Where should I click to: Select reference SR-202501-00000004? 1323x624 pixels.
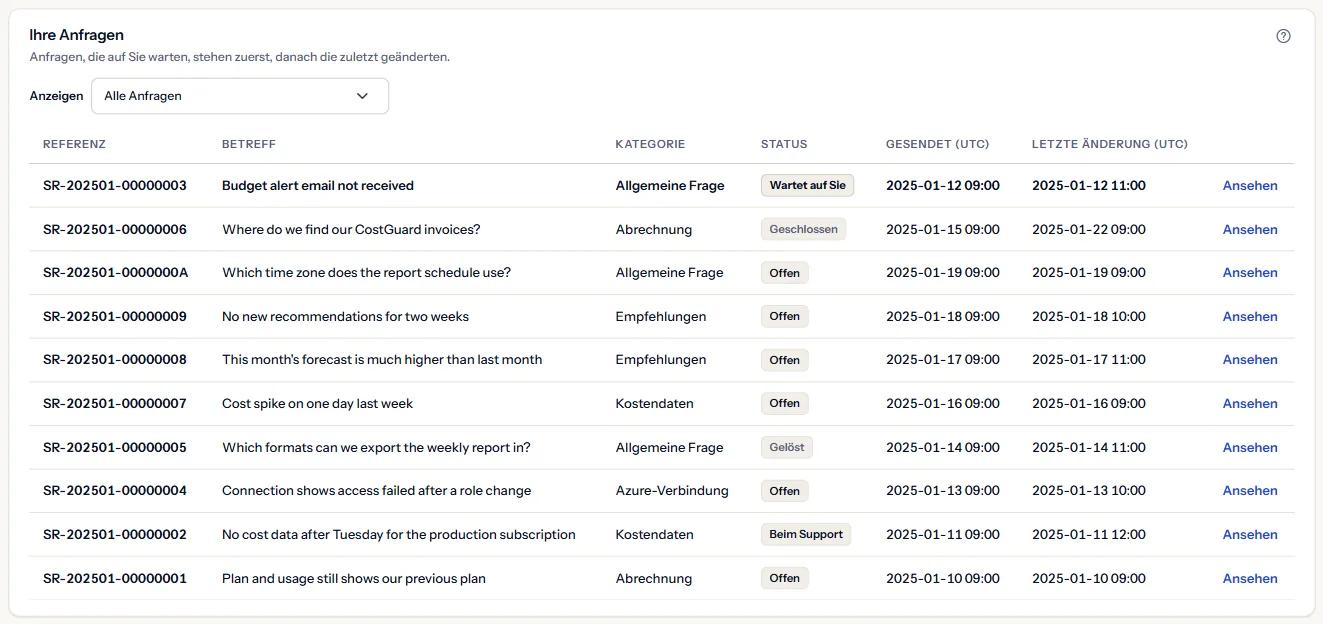point(115,491)
